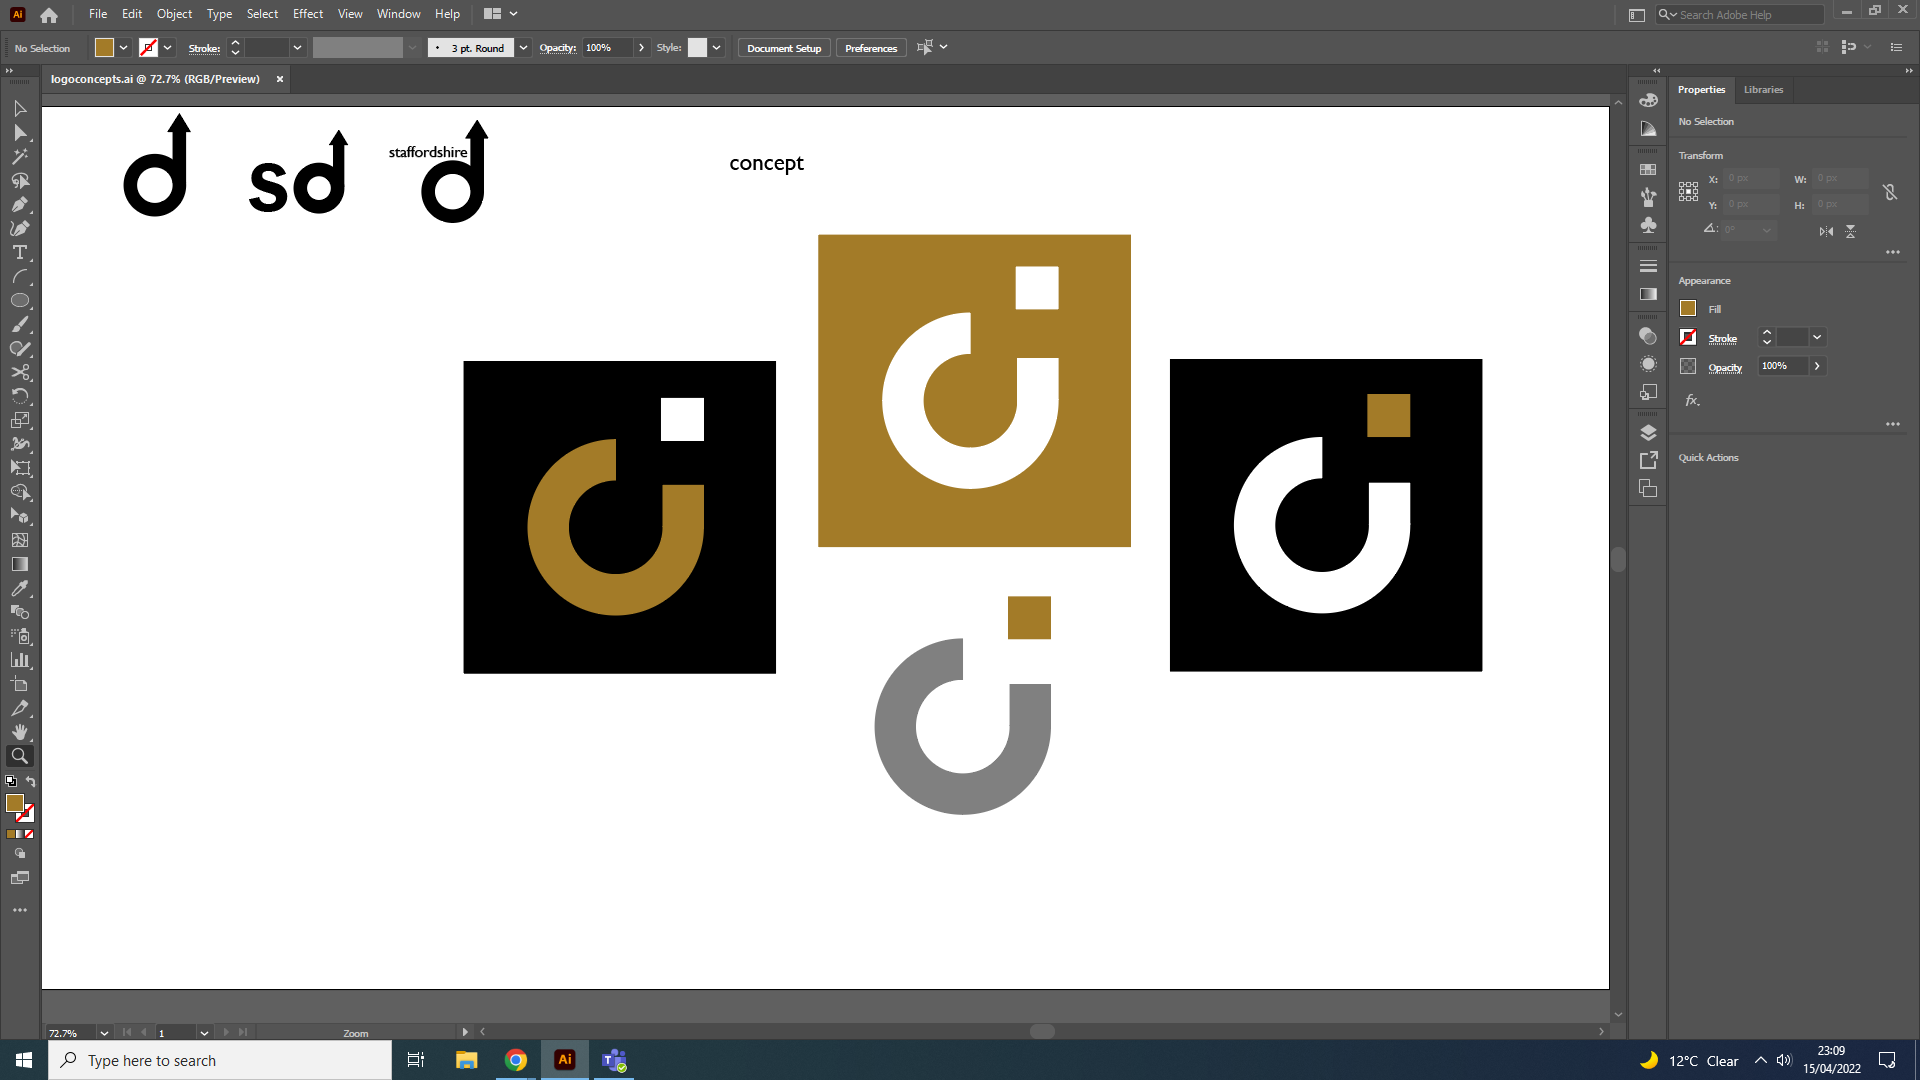Switch to the Libraries tab
Image resolution: width=1920 pixels, height=1080 pixels.
(1763, 90)
